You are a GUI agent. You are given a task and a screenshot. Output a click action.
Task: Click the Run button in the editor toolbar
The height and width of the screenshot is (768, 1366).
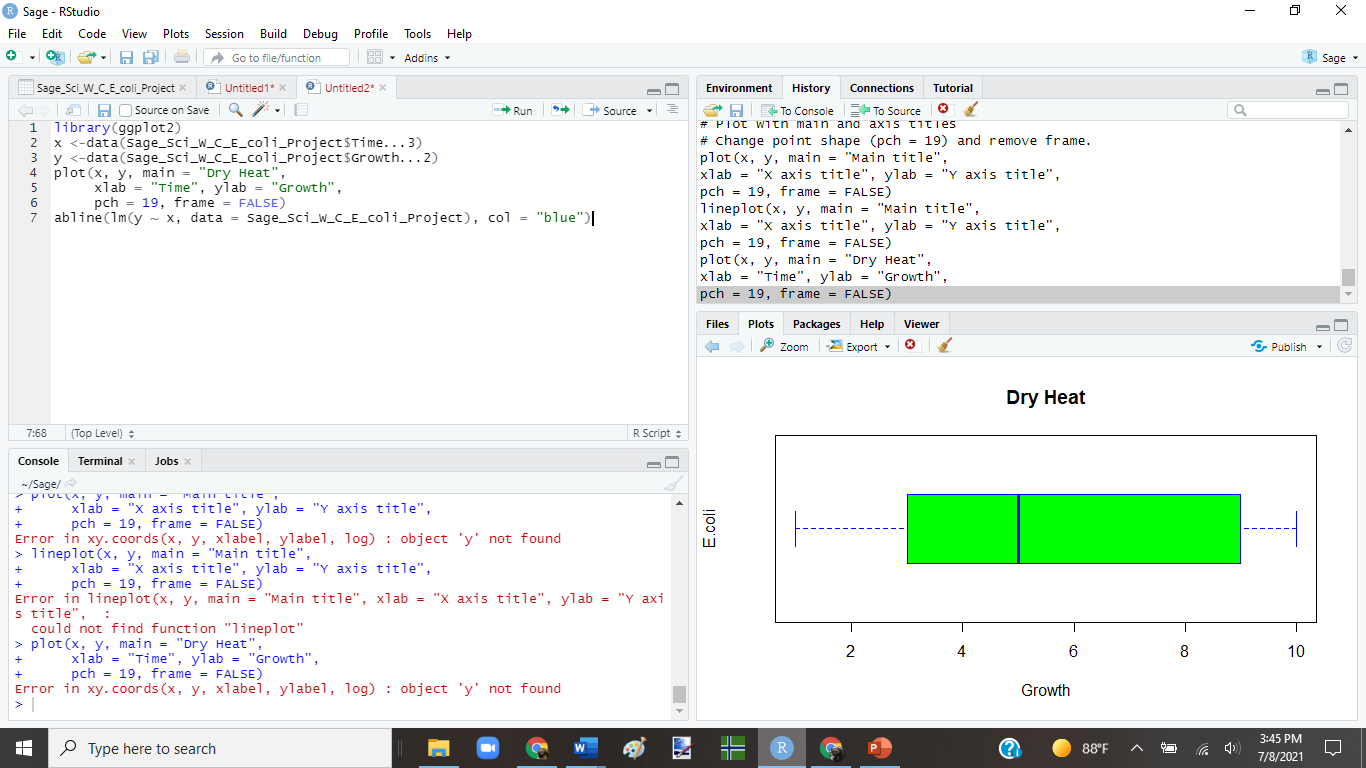click(513, 110)
